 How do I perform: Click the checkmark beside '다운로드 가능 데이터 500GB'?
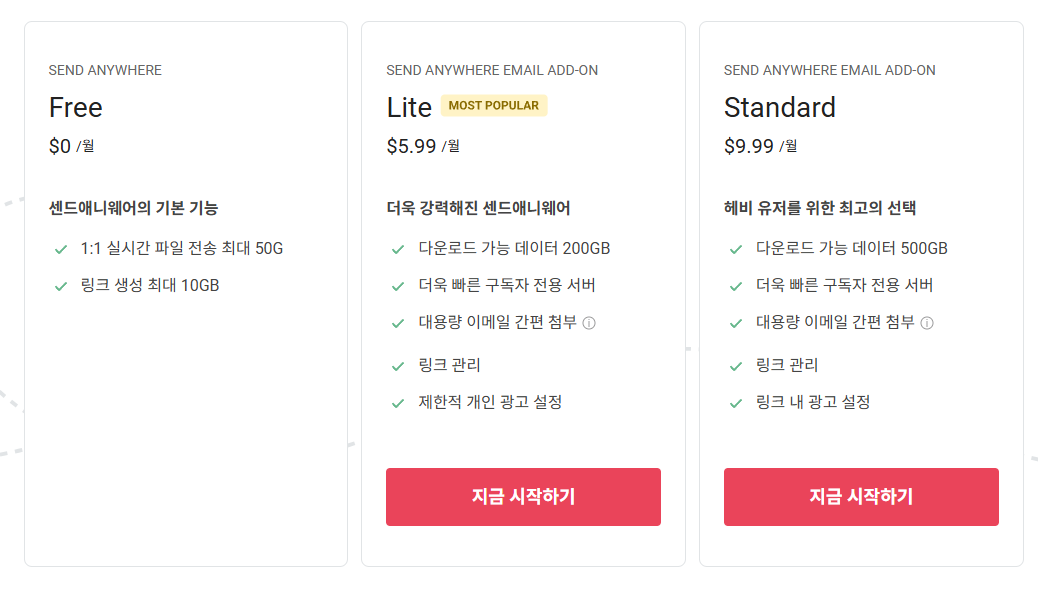click(x=736, y=249)
